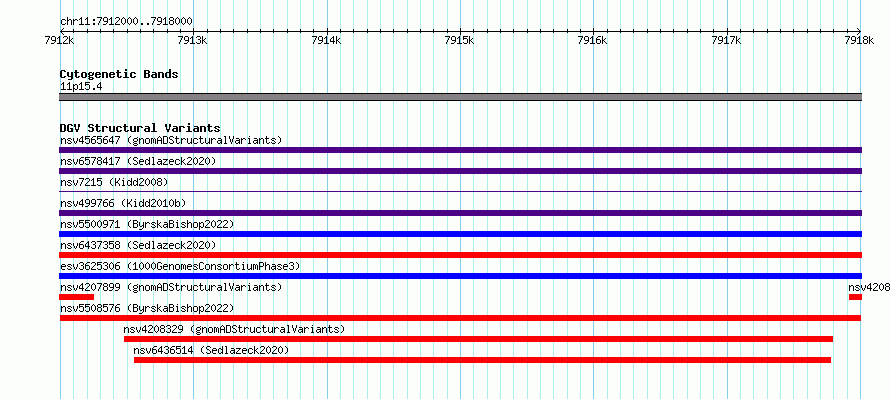Select the red bar for nsv5508576

pos(460,318)
